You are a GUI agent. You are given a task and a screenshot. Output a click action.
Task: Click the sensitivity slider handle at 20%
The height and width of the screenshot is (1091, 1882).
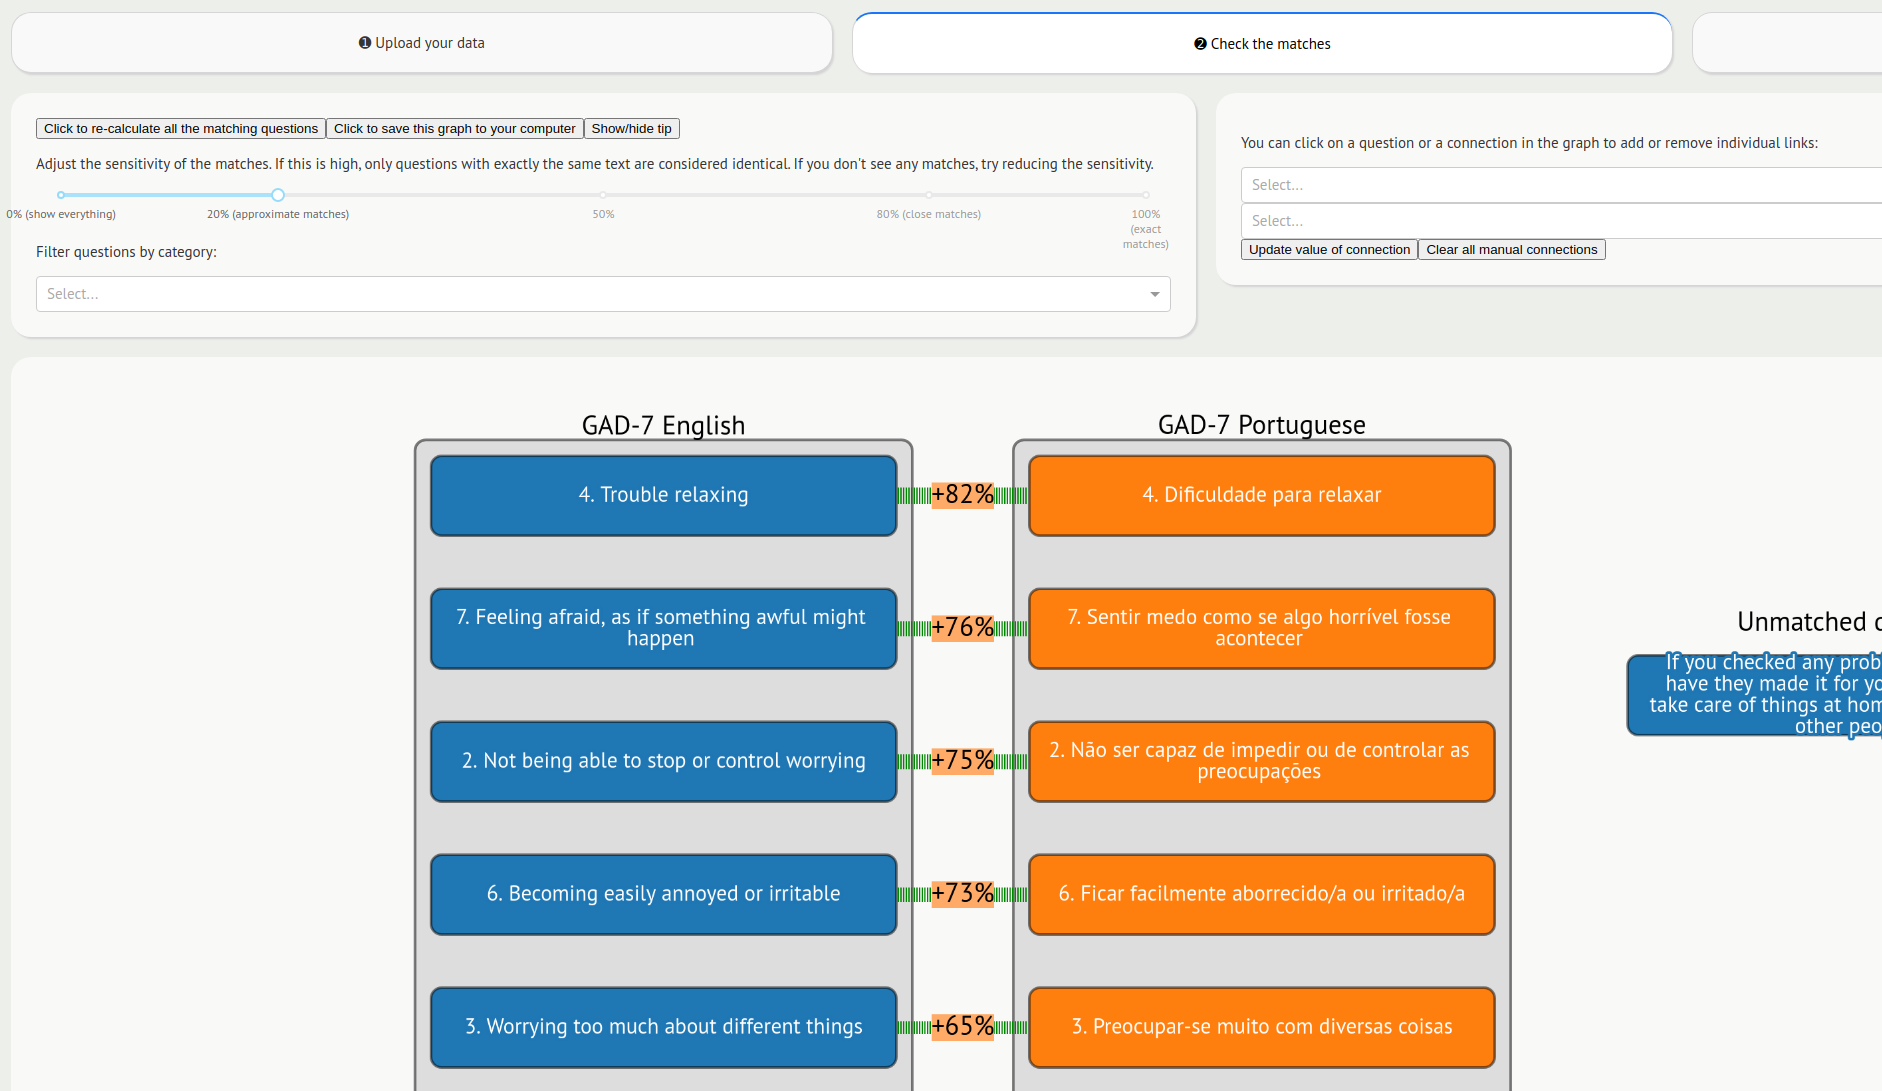[x=278, y=195]
